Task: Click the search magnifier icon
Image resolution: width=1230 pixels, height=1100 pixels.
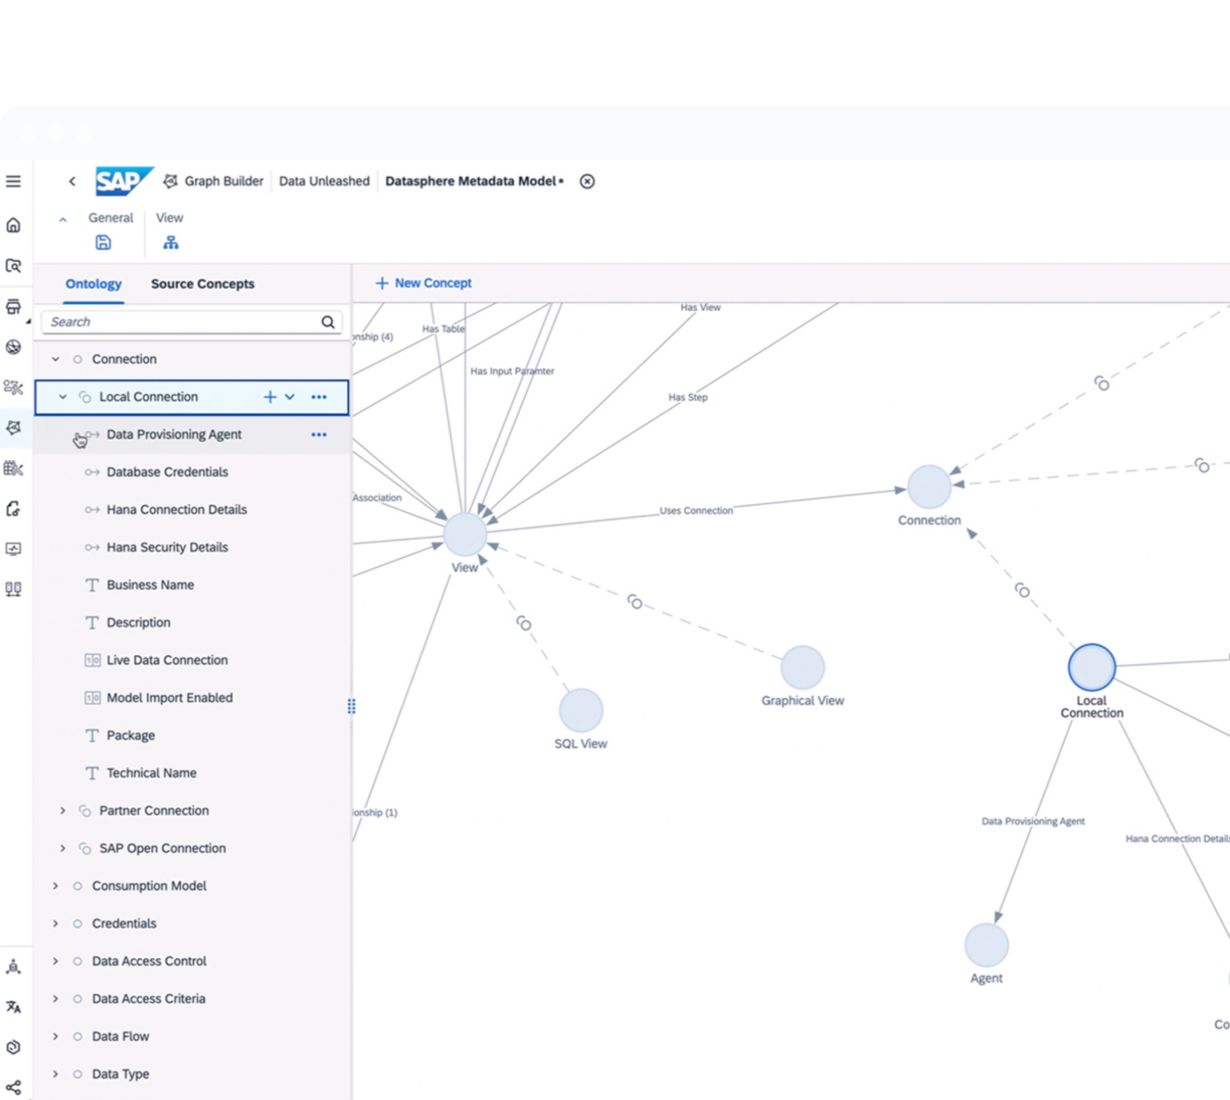Action: click(328, 322)
